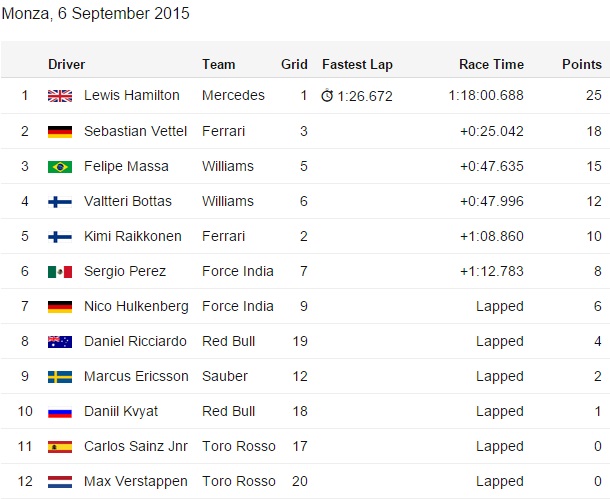Click the Brazilian flag beside Felipe Massa
610x499 pixels.
(x=60, y=167)
